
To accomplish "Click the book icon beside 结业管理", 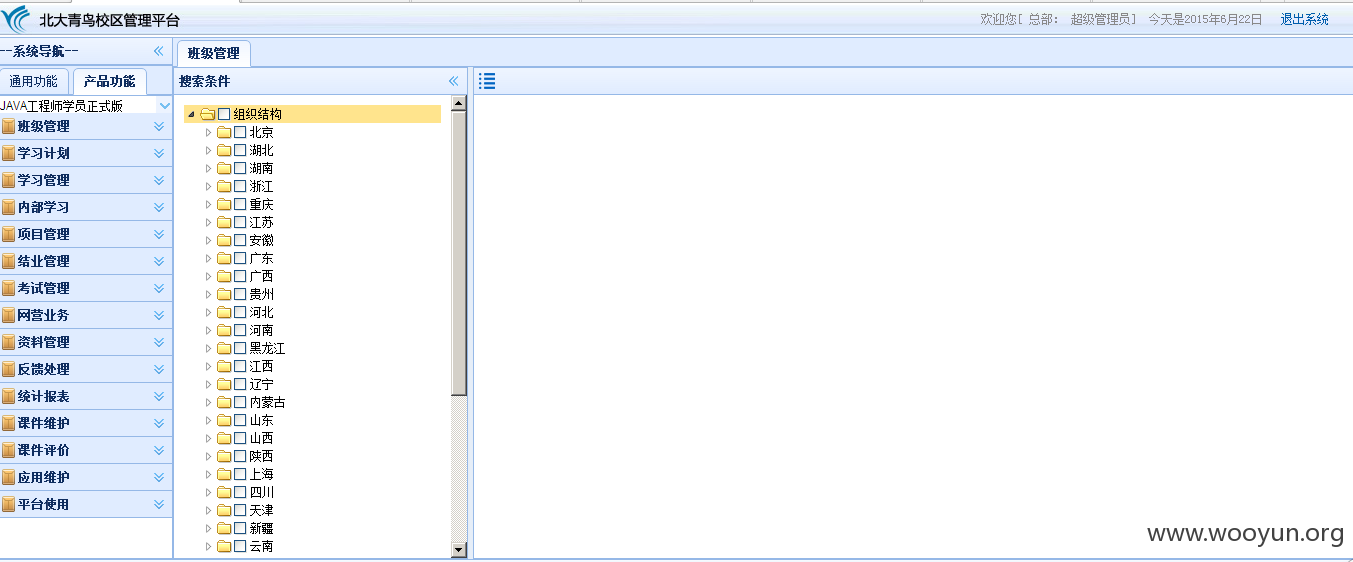I will tap(9, 261).
